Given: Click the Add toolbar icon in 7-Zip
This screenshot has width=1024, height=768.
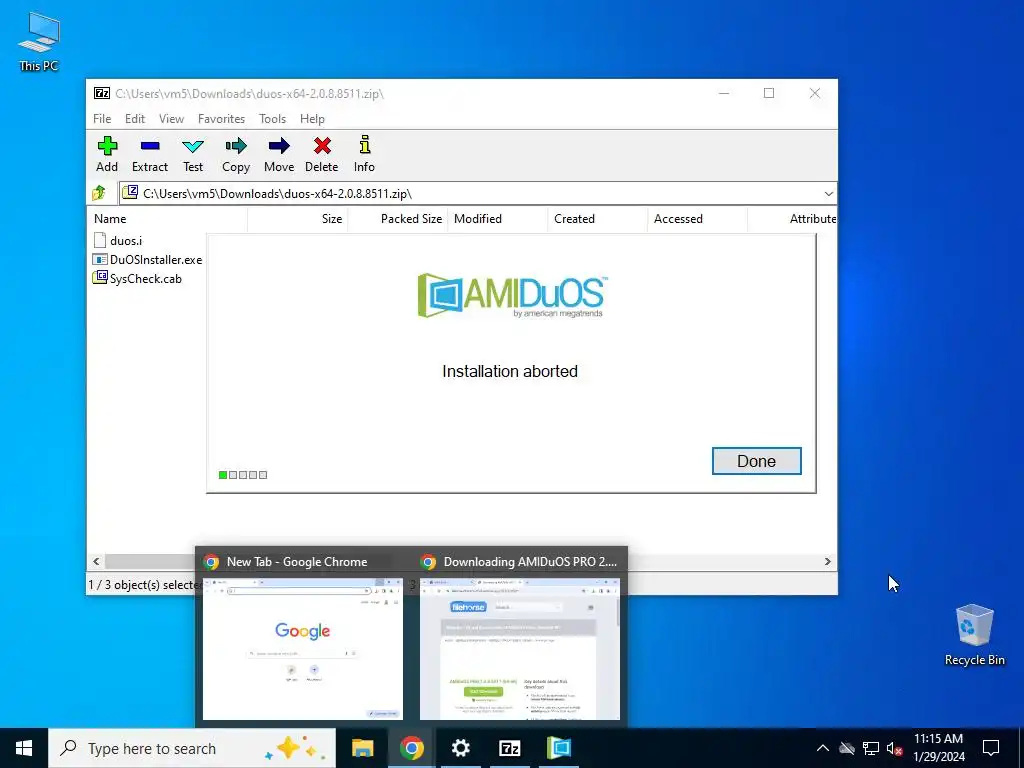Looking at the screenshot, I should (x=107, y=154).
